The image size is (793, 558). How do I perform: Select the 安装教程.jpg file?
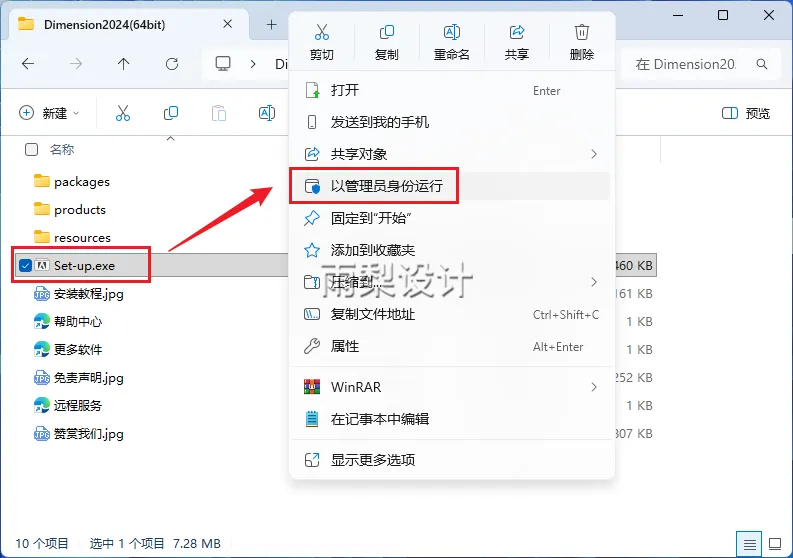pyautogui.click(x=79, y=294)
